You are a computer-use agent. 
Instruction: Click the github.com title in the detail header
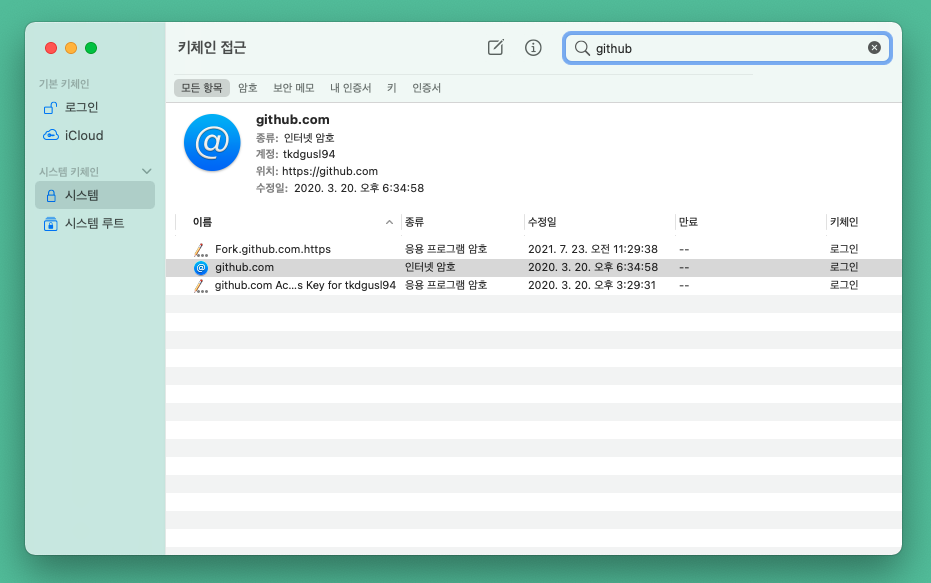[x=292, y=119]
